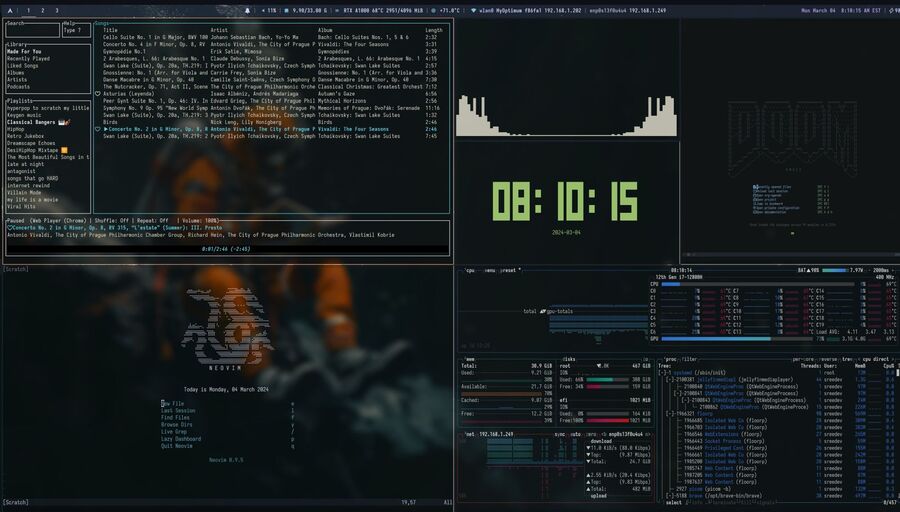Collapse the 5188 brave tree node
This screenshot has height=512, width=900.
pos(670,496)
